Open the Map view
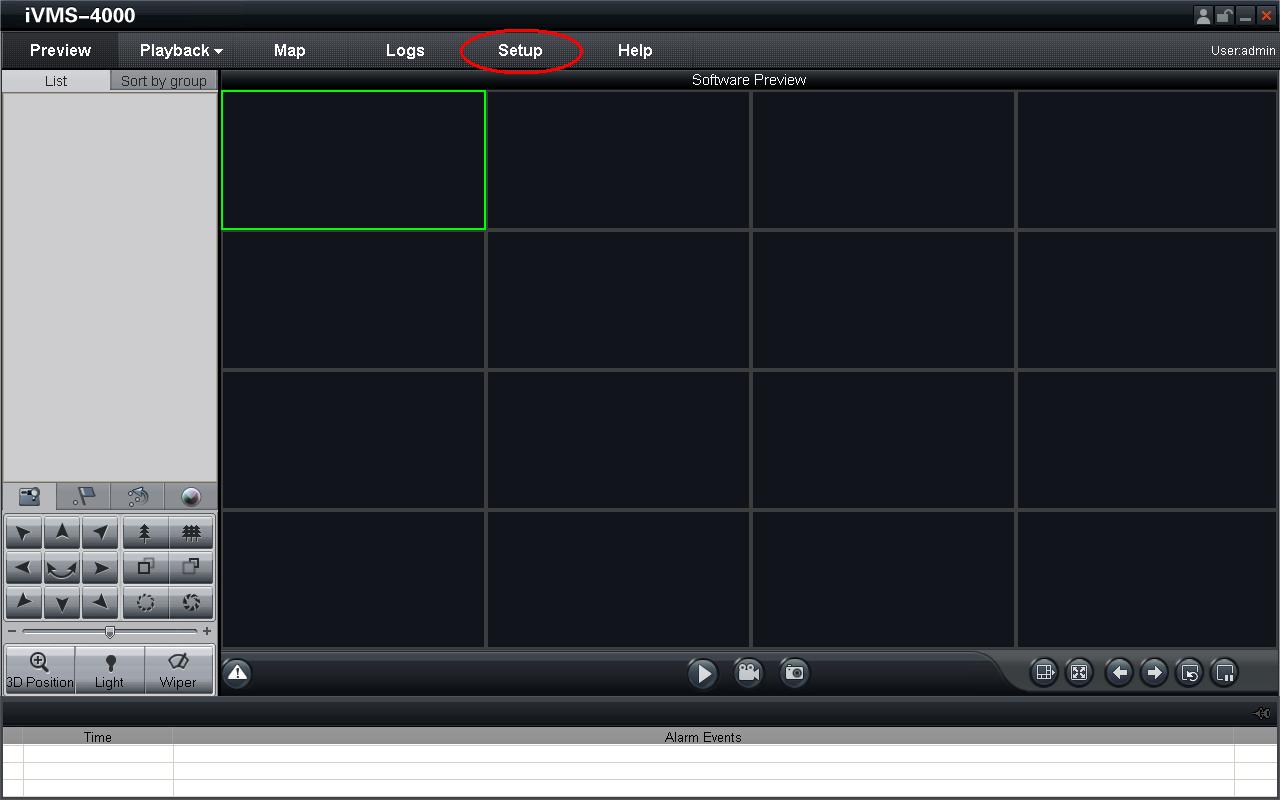 tap(290, 50)
